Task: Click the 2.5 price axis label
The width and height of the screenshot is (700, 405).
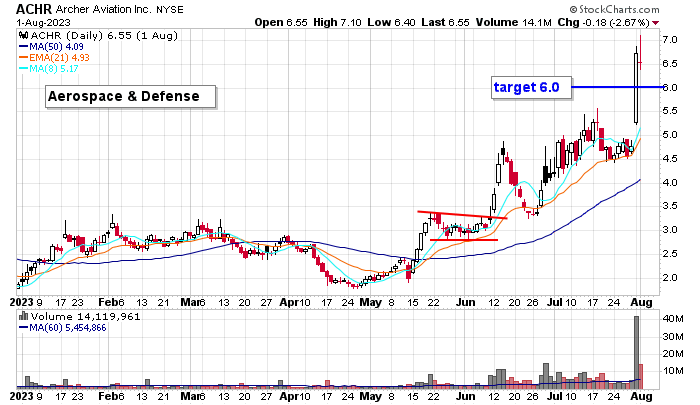Action: pyautogui.click(x=670, y=254)
